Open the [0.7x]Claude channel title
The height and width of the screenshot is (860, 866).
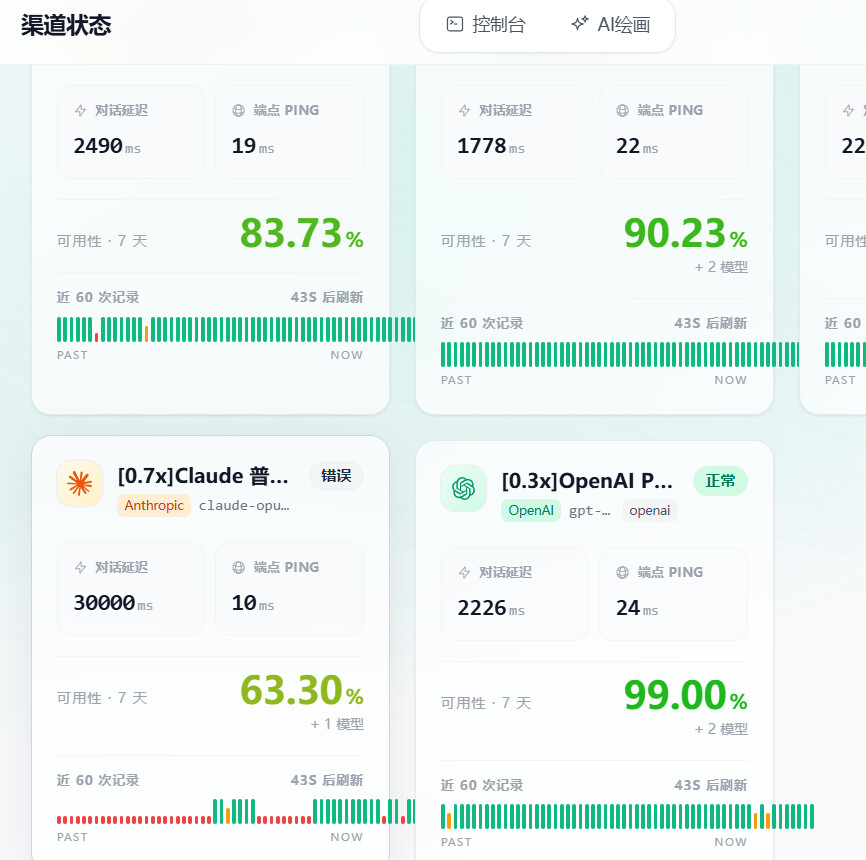point(203,476)
